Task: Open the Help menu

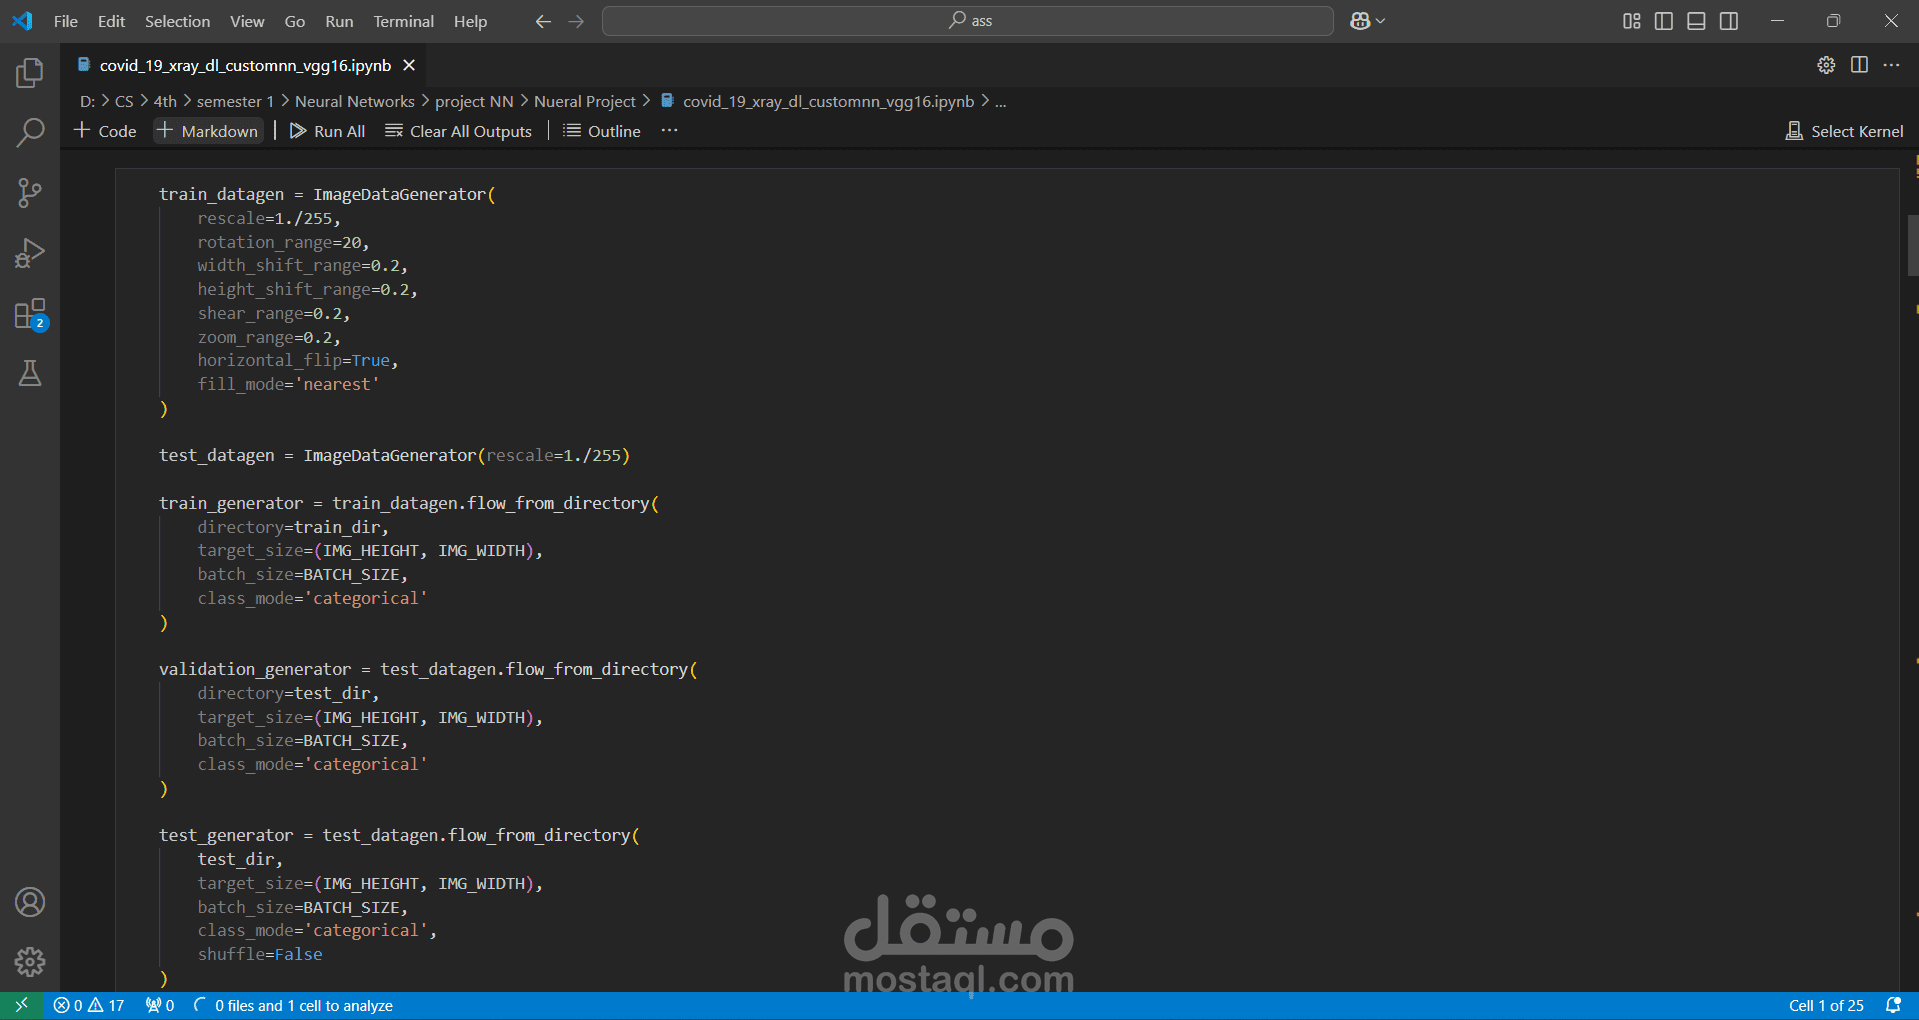Action: 470,21
